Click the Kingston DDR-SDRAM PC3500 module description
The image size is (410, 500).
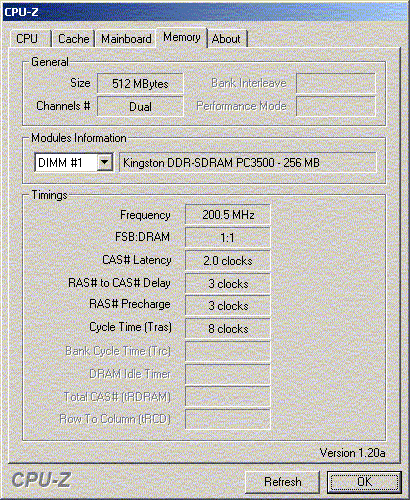coord(248,163)
